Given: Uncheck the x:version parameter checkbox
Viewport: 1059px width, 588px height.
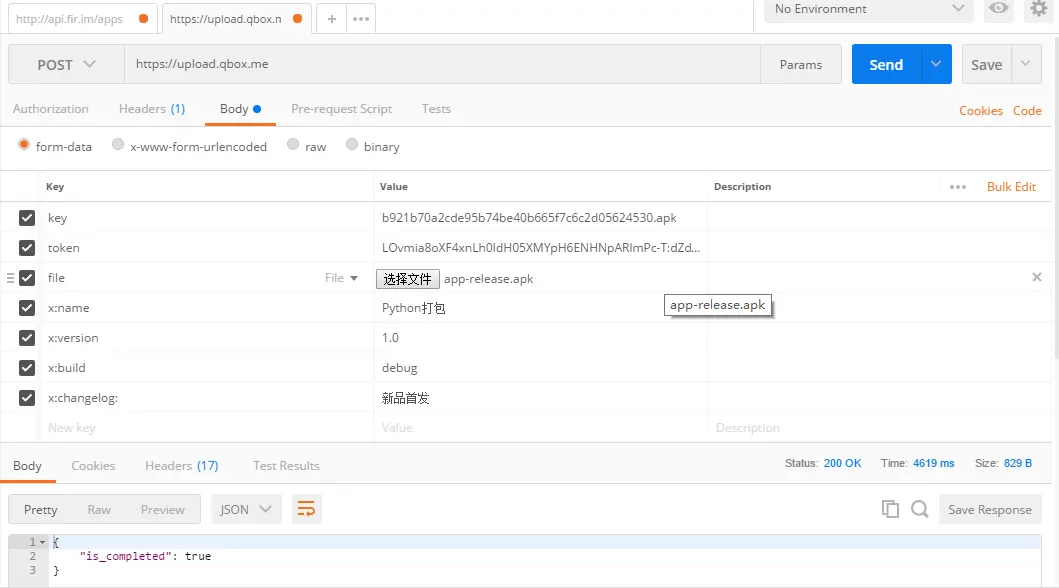Looking at the screenshot, I should (x=27, y=338).
